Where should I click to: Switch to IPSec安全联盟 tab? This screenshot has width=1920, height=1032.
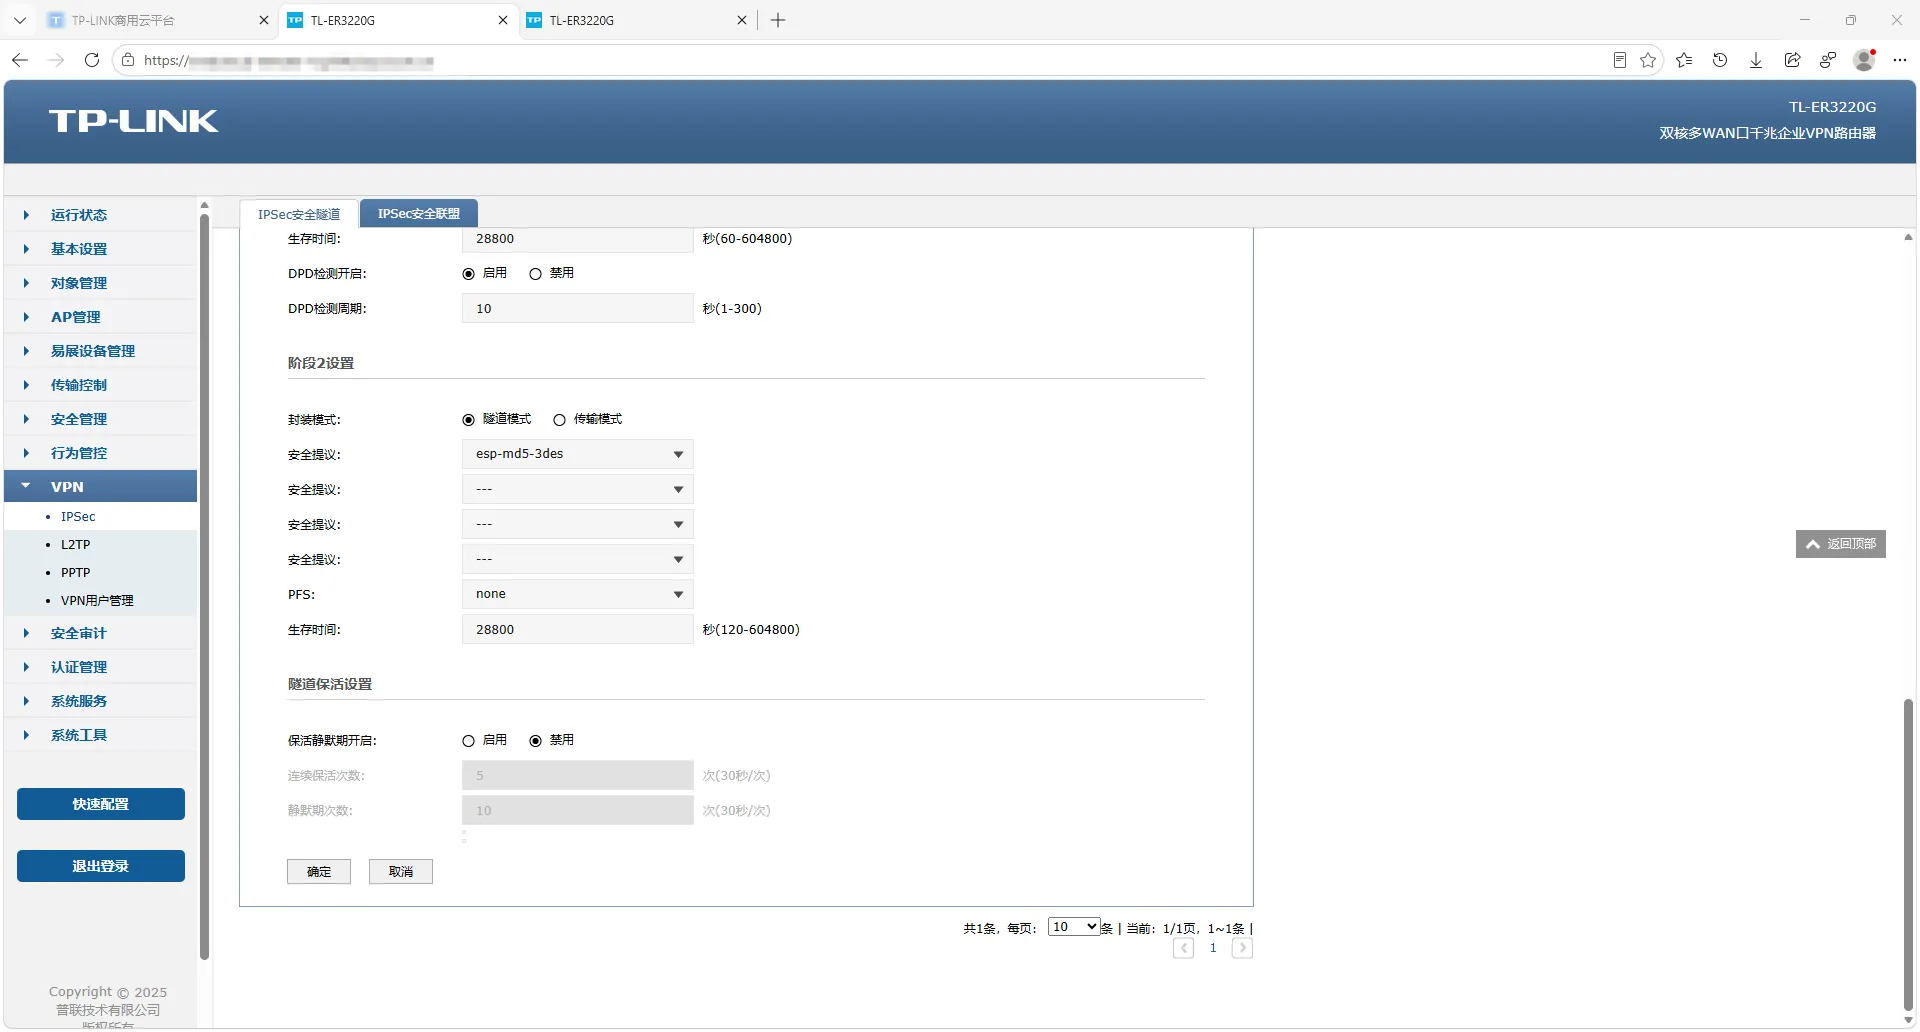[x=418, y=214]
